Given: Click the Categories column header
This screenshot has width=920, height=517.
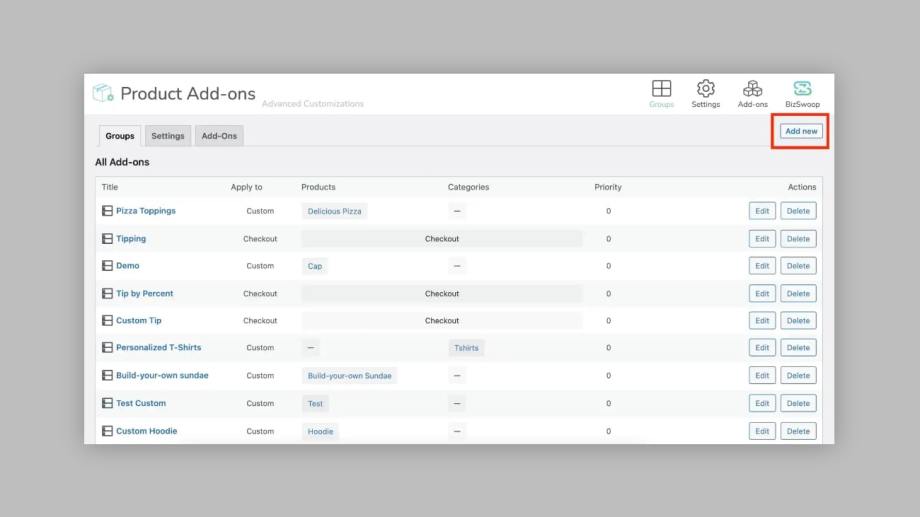Looking at the screenshot, I should click(x=468, y=187).
